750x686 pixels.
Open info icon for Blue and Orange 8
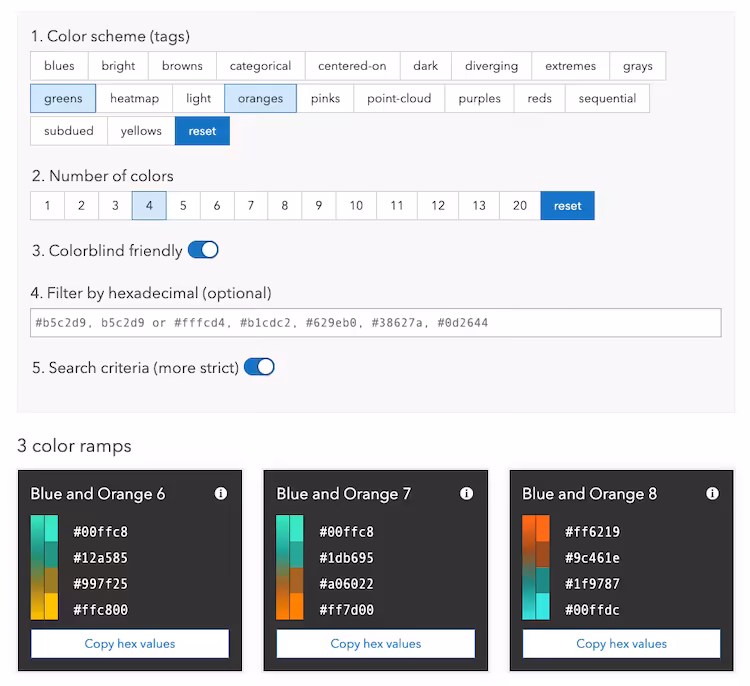point(712,493)
